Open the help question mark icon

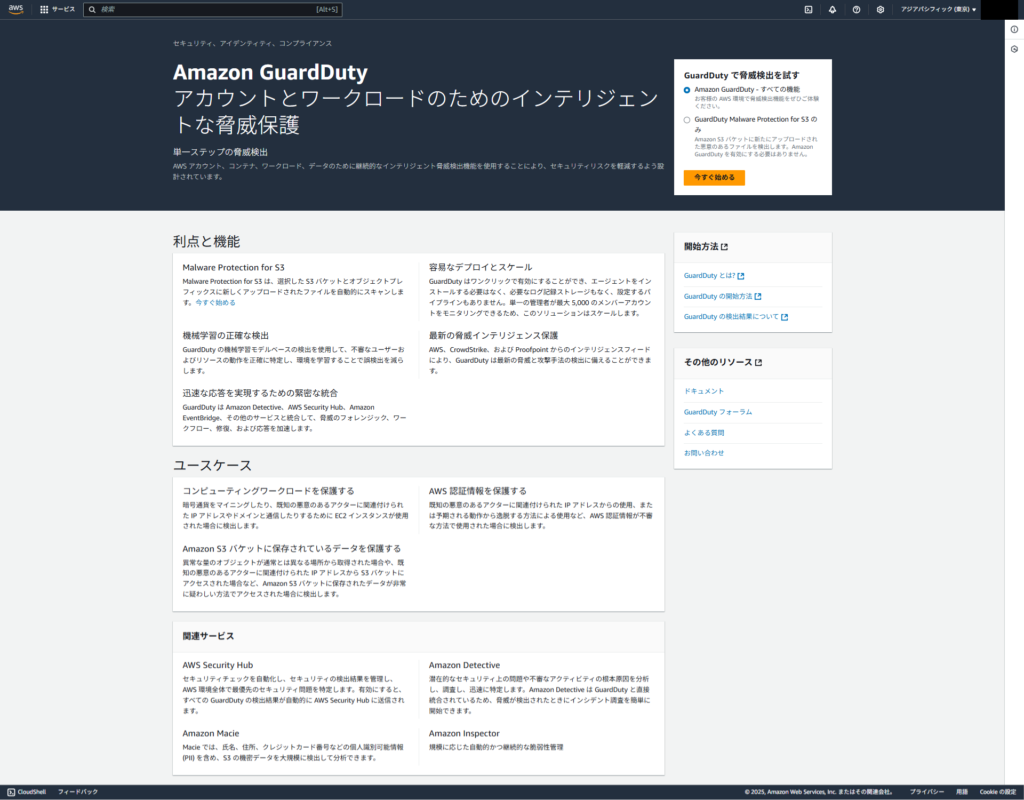tap(856, 10)
